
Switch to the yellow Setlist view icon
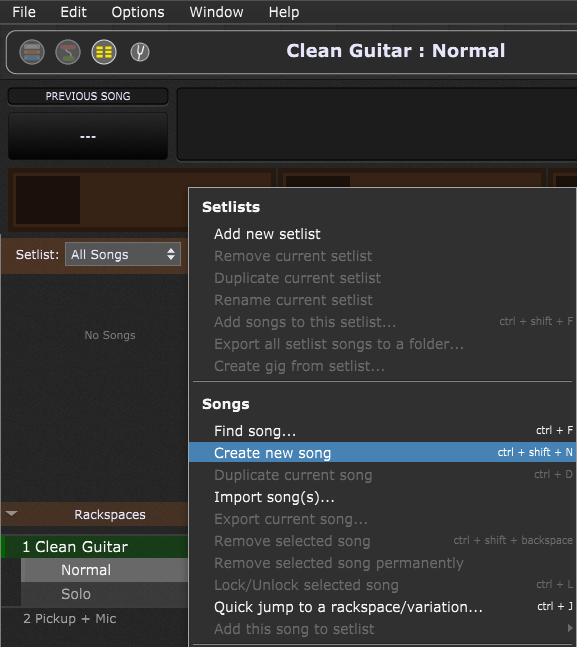click(x=104, y=52)
